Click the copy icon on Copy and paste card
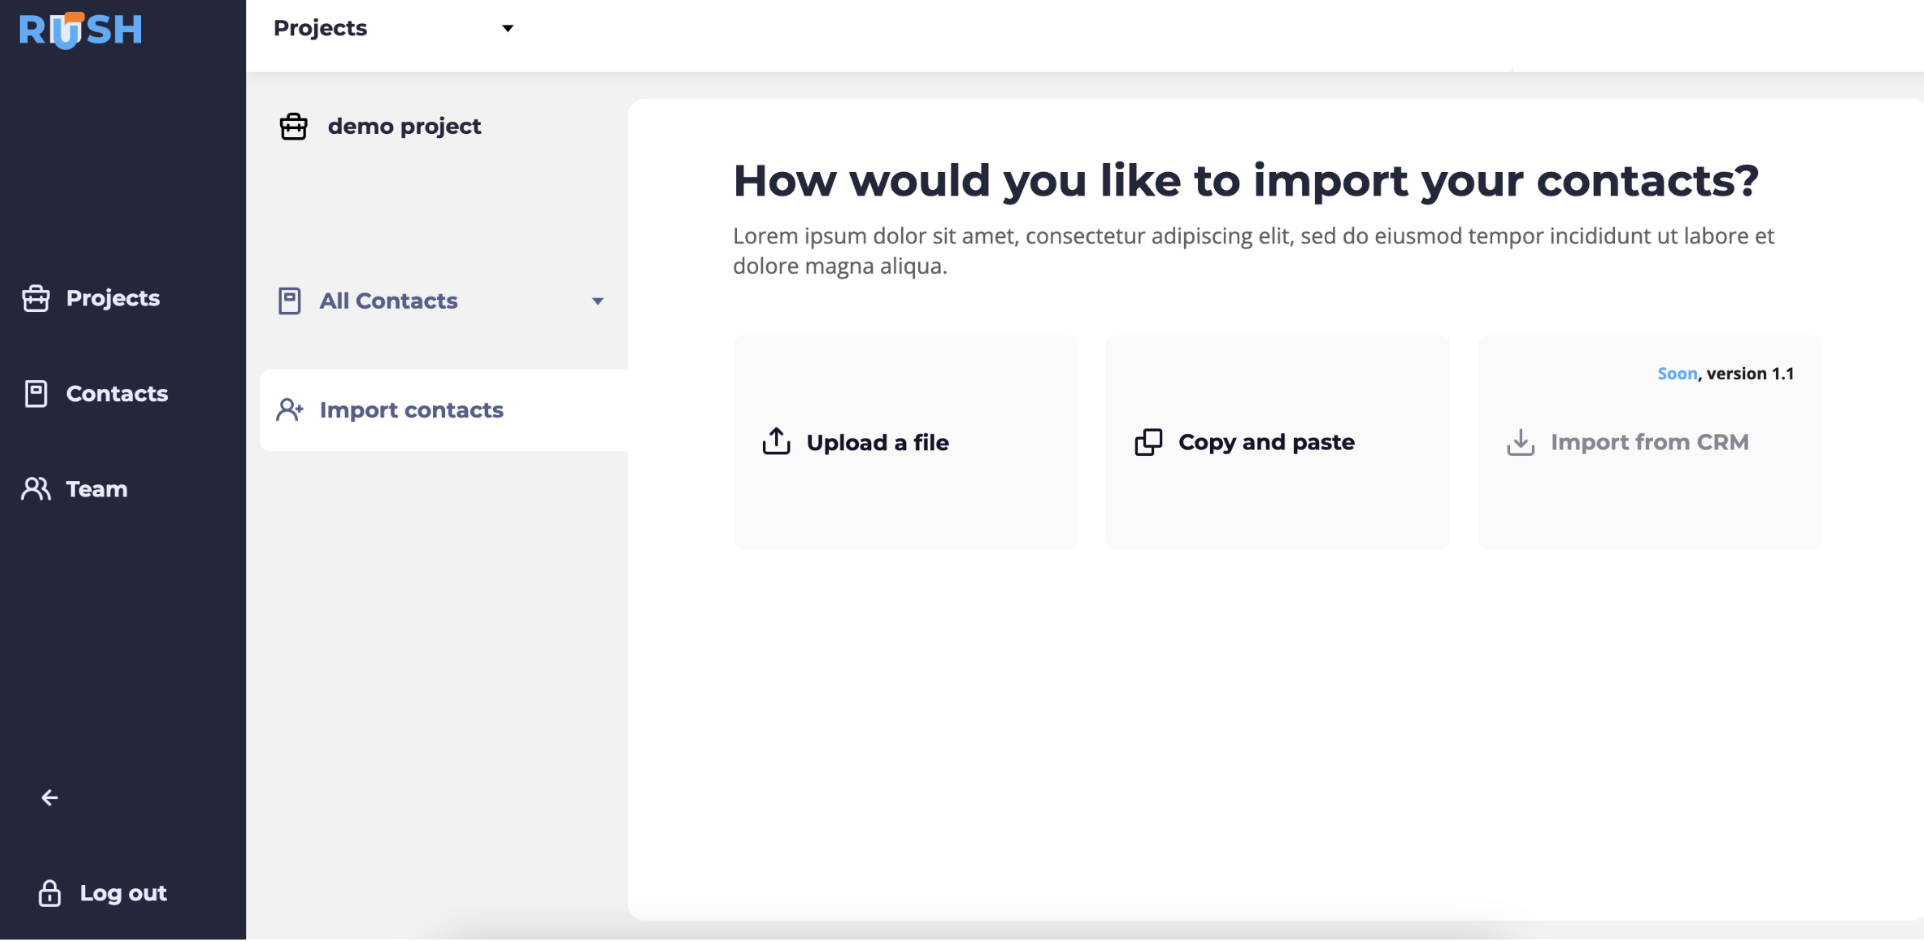 pyautogui.click(x=1147, y=441)
